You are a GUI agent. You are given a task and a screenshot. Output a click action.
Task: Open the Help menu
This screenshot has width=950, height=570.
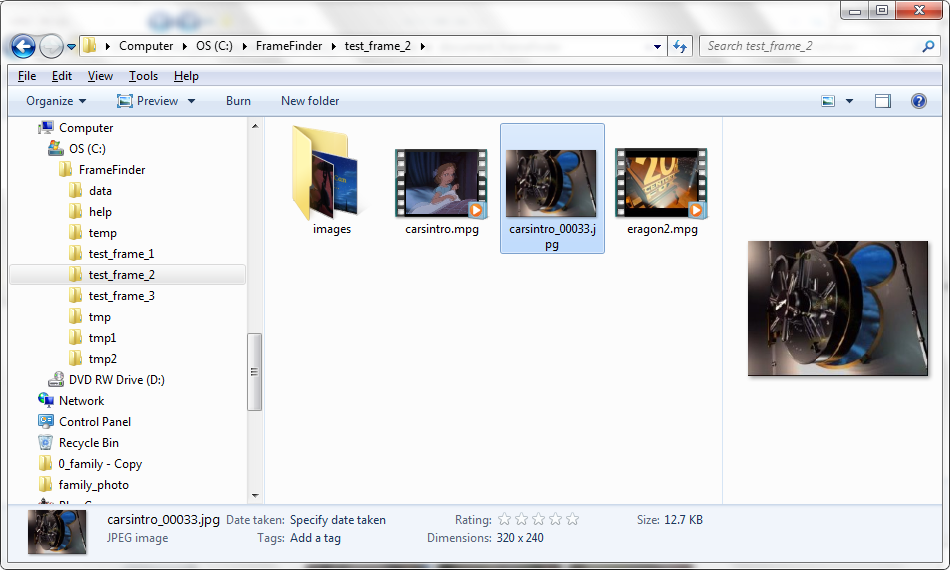coord(186,76)
